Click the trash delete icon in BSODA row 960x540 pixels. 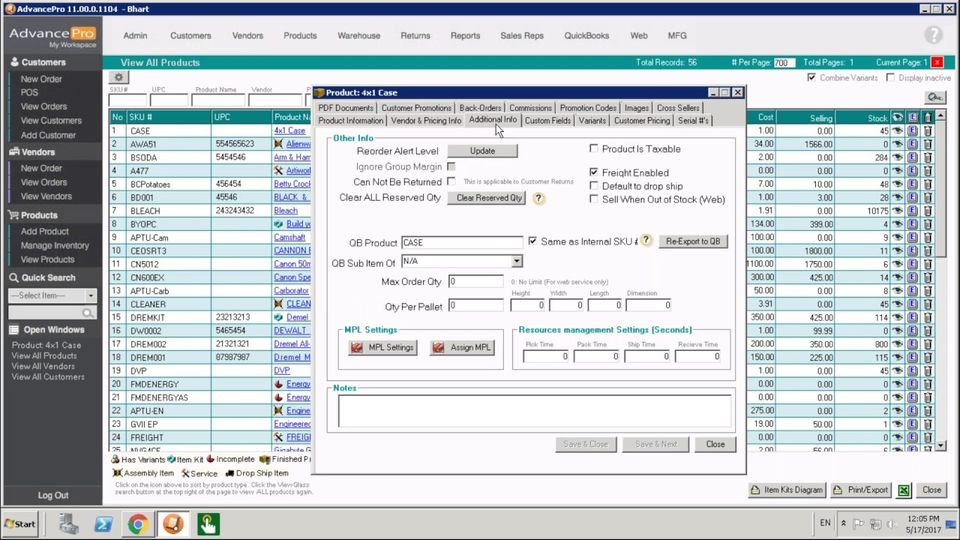(x=928, y=157)
